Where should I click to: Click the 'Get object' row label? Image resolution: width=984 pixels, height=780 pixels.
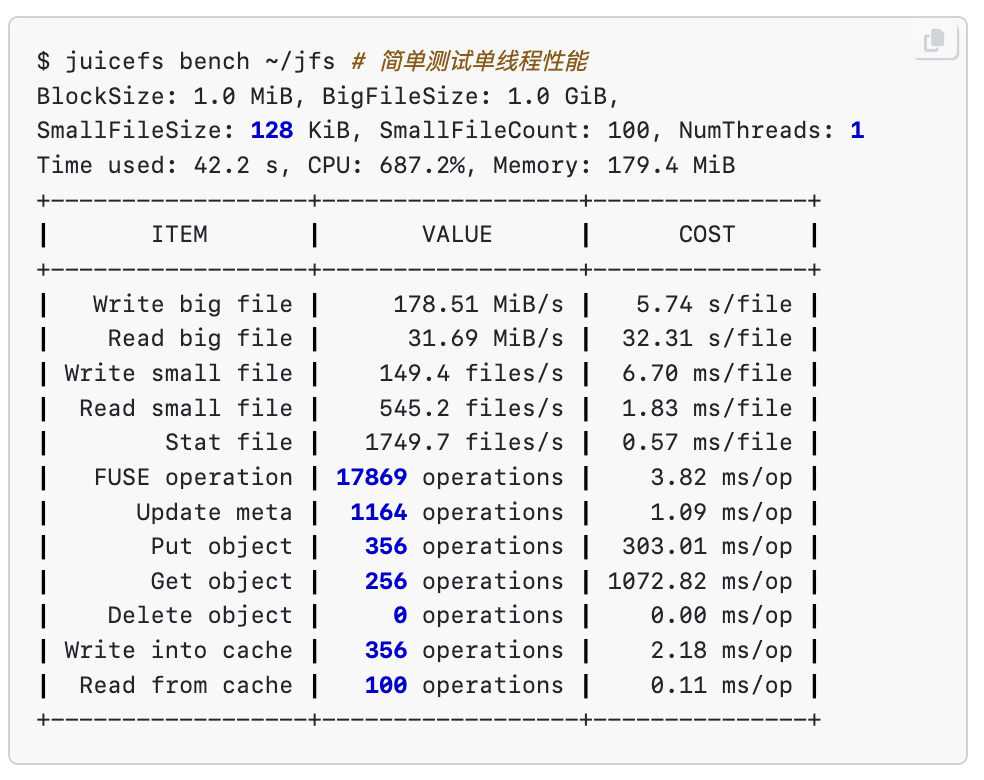tap(222, 581)
